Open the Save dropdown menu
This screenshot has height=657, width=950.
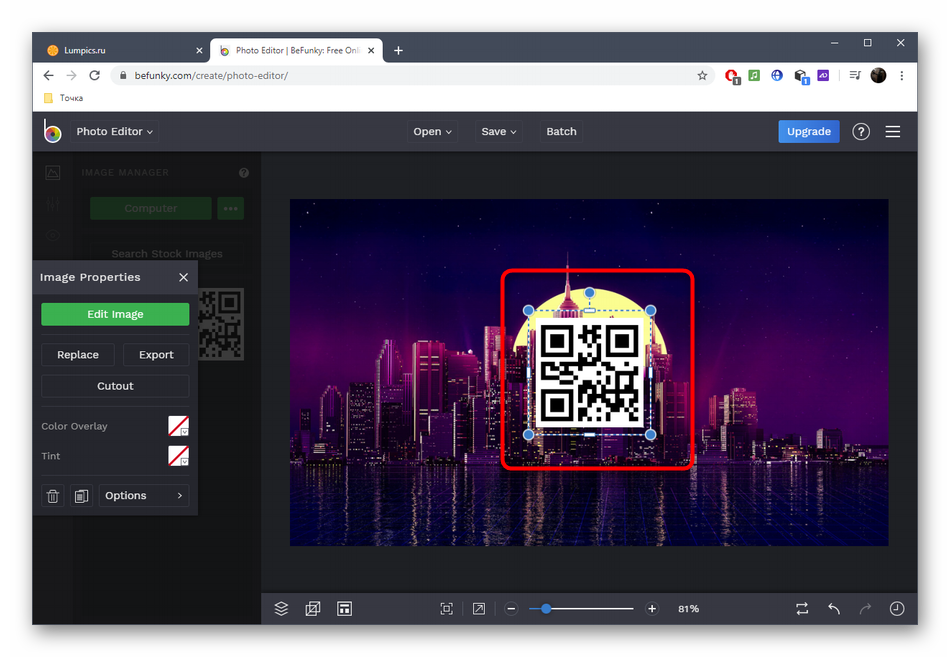click(x=499, y=131)
